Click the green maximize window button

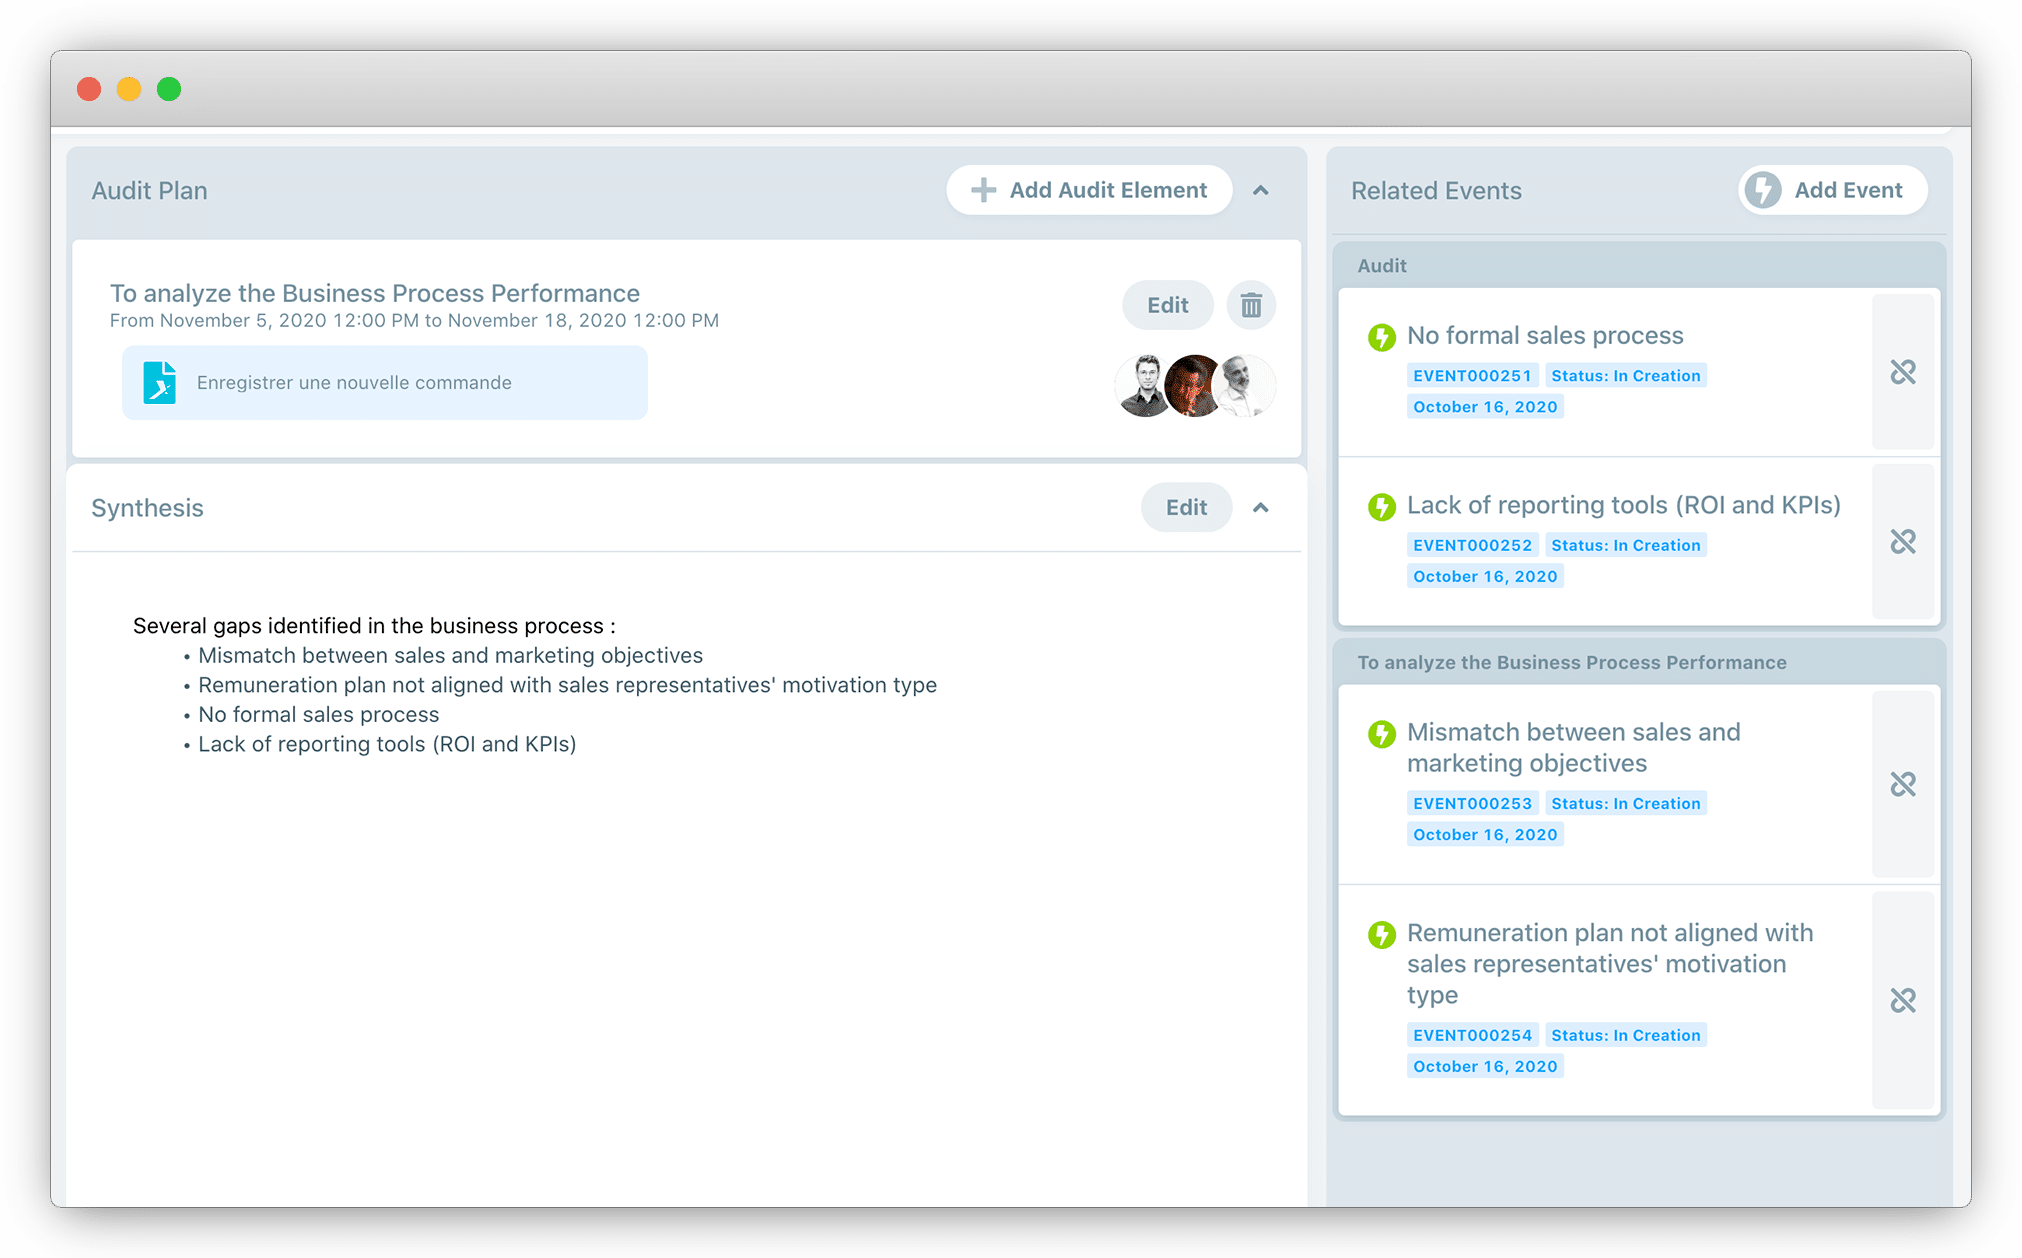tap(169, 89)
